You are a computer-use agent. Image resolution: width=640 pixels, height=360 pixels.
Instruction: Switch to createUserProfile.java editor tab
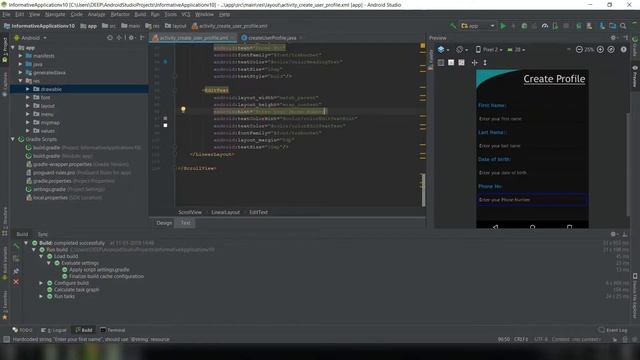click(272, 38)
